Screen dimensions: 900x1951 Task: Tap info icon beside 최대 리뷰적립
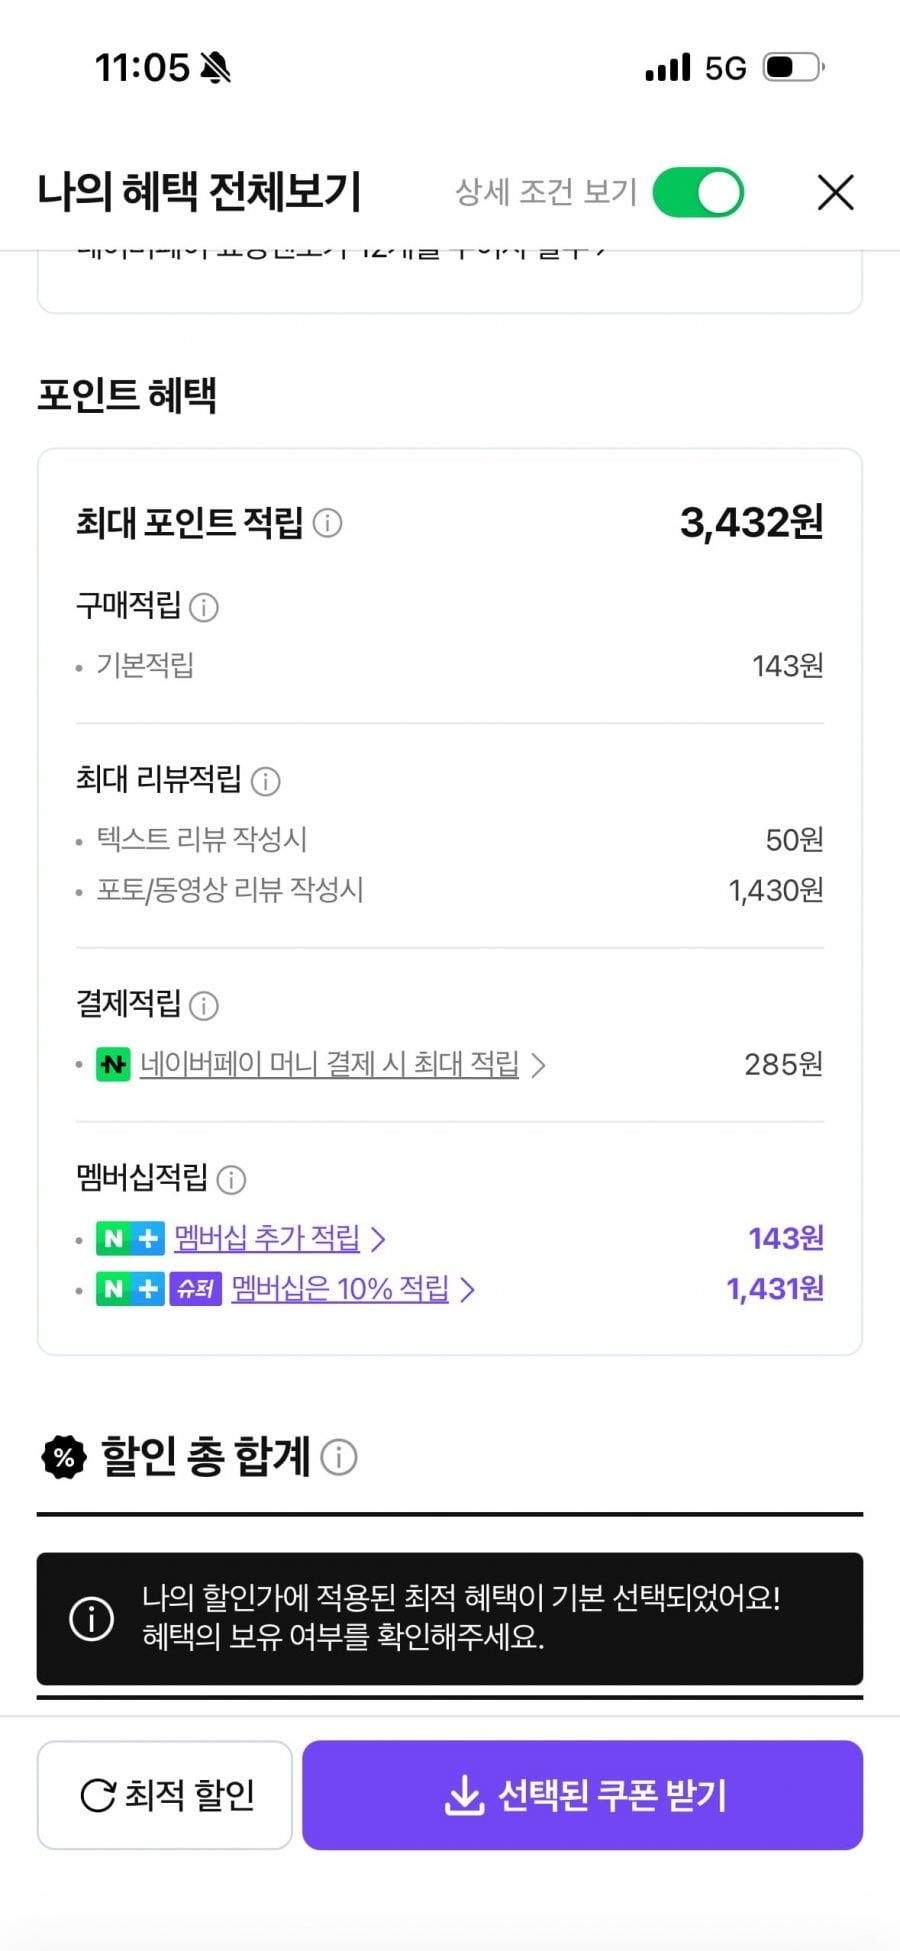pyautogui.click(x=265, y=781)
